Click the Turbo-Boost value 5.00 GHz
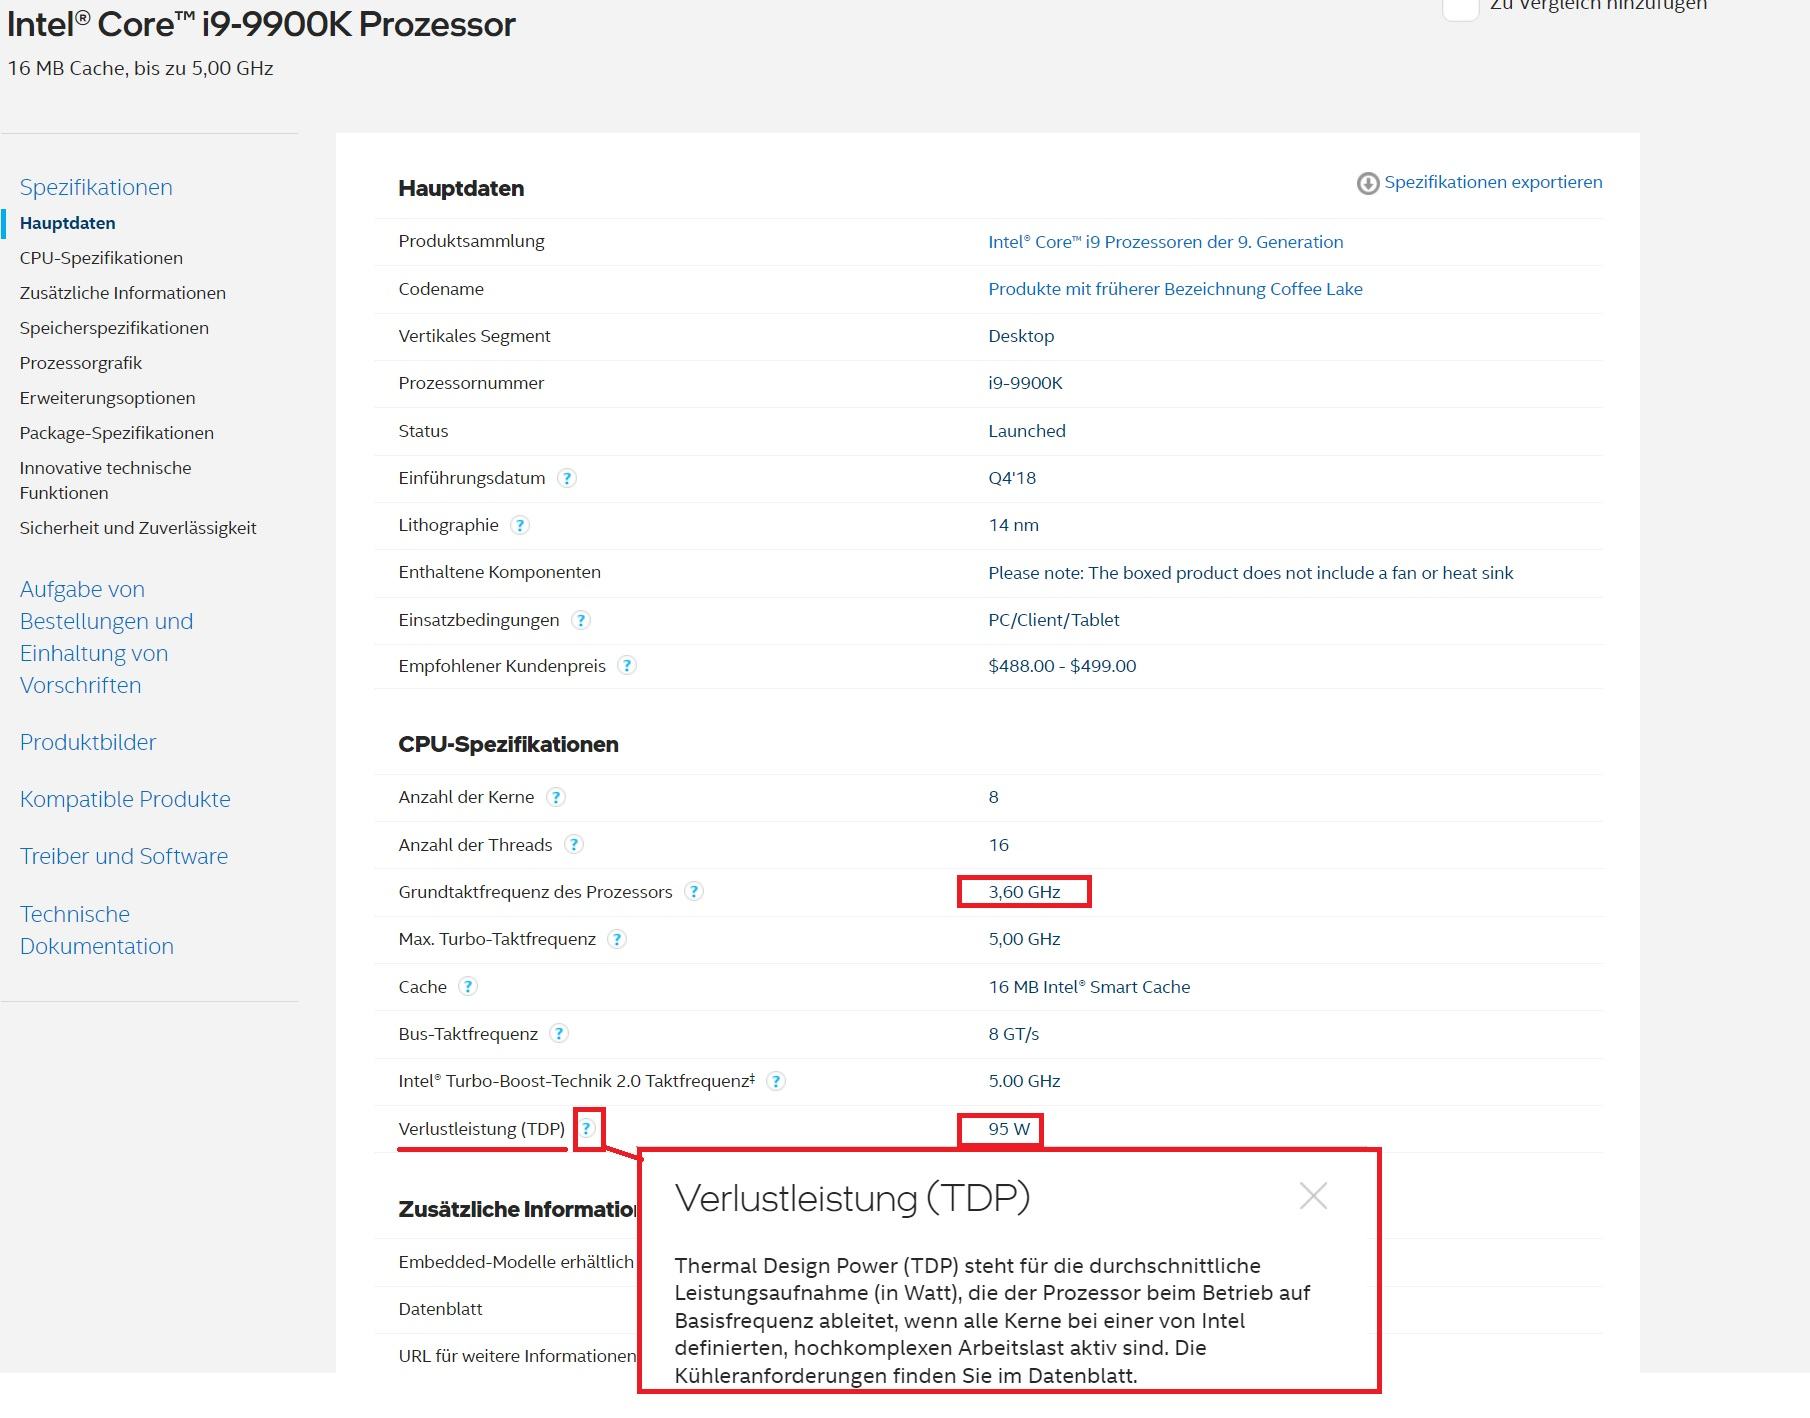Viewport: 1810px width, 1418px height. pos(1025,1081)
